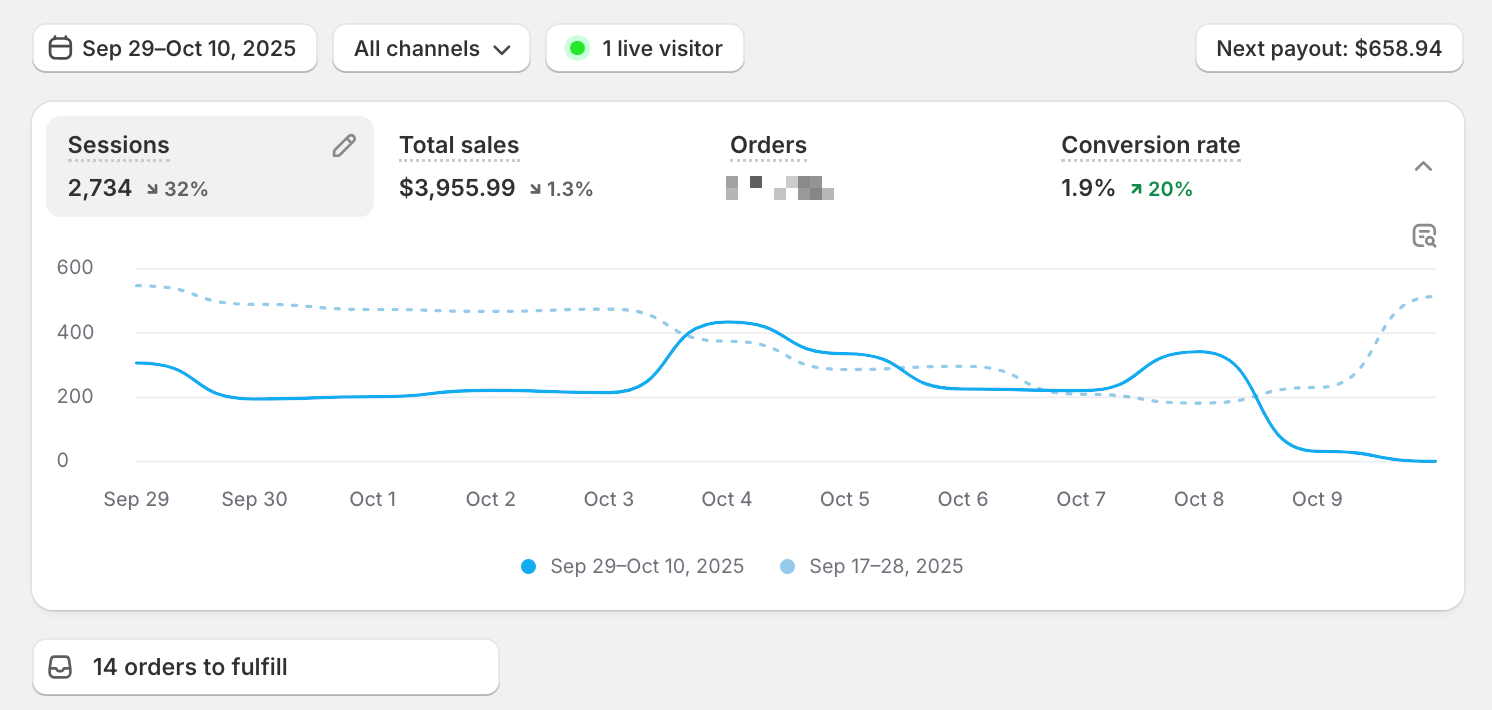
Task: Open the All channels dropdown
Action: click(432, 48)
